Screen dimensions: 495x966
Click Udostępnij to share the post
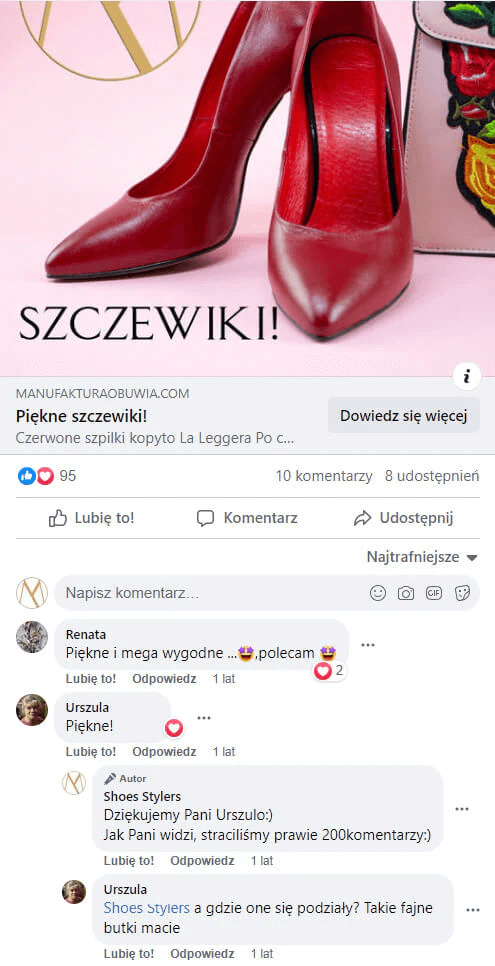(404, 518)
